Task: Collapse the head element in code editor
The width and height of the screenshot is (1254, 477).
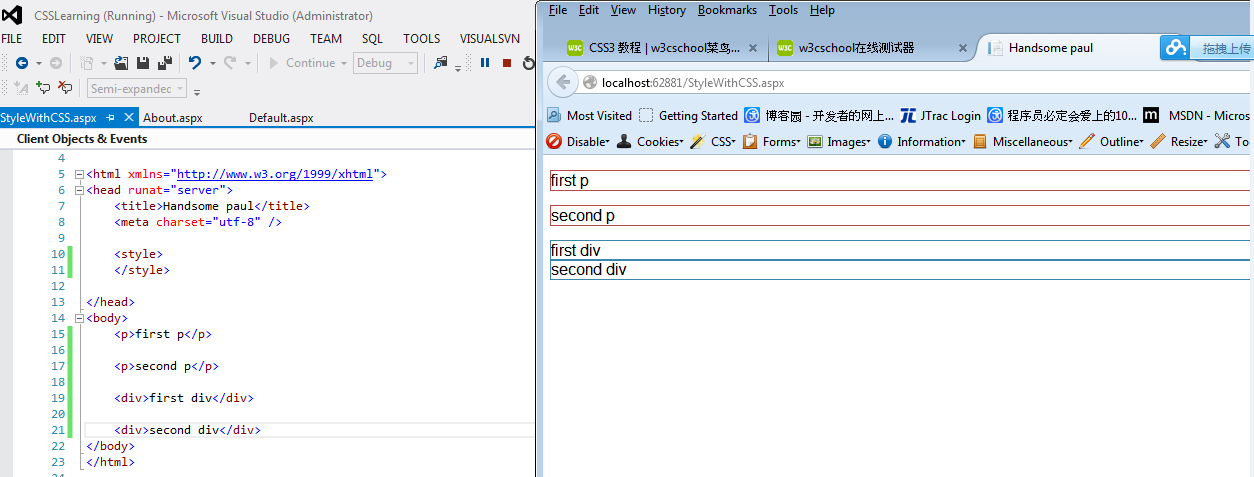Action: point(79,190)
